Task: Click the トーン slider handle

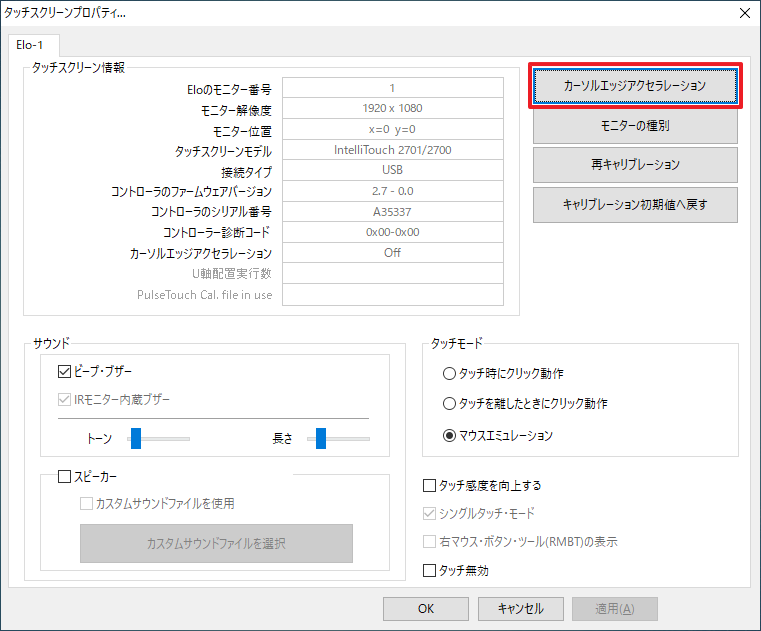Action: point(135,438)
